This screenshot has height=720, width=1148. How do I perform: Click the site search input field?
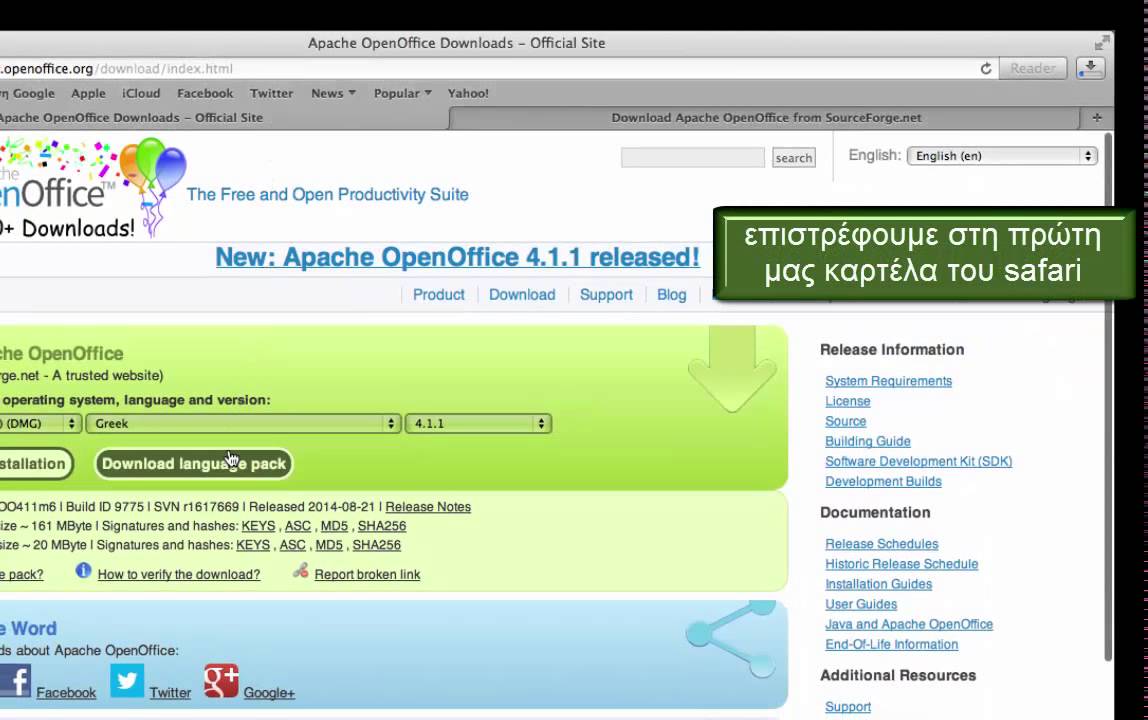[693, 157]
